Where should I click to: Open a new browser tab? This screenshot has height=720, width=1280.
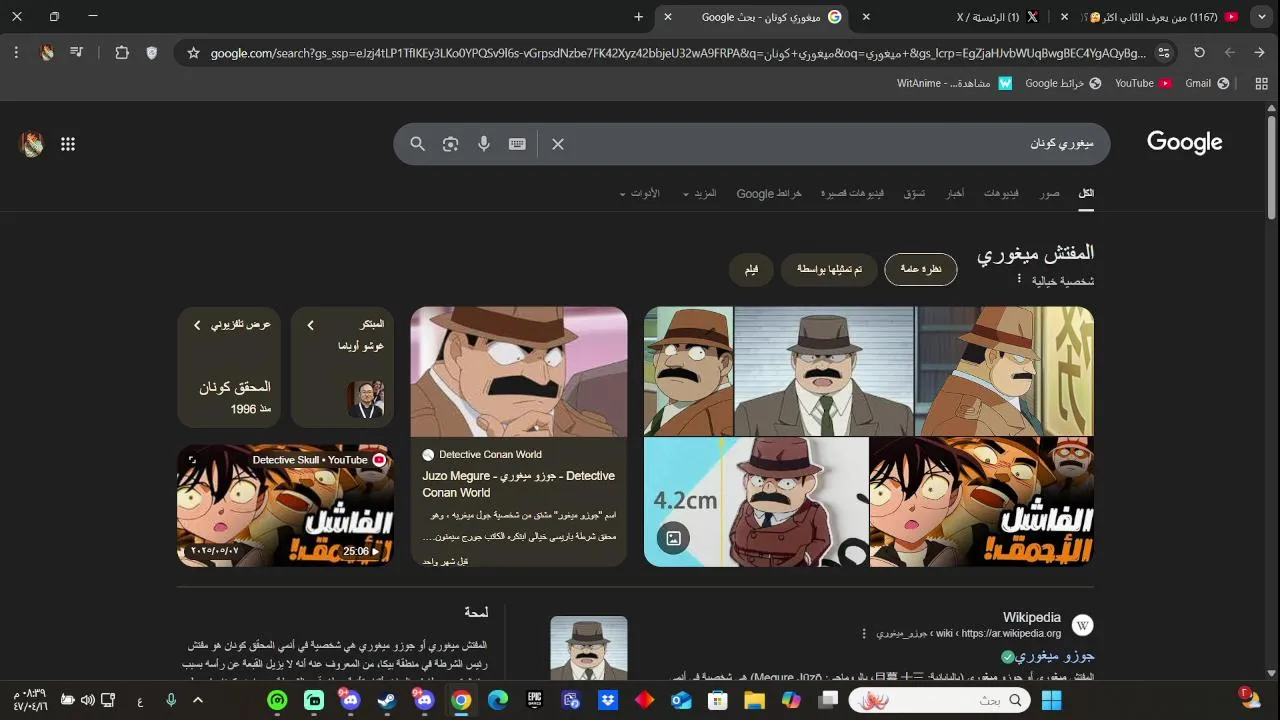point(639,17)
